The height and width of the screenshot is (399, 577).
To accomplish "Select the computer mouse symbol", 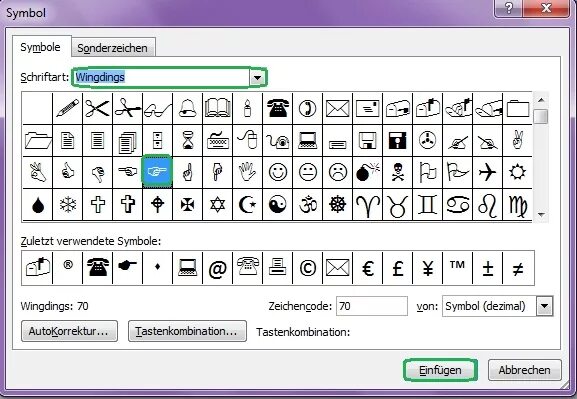I will tap(247, 140).
